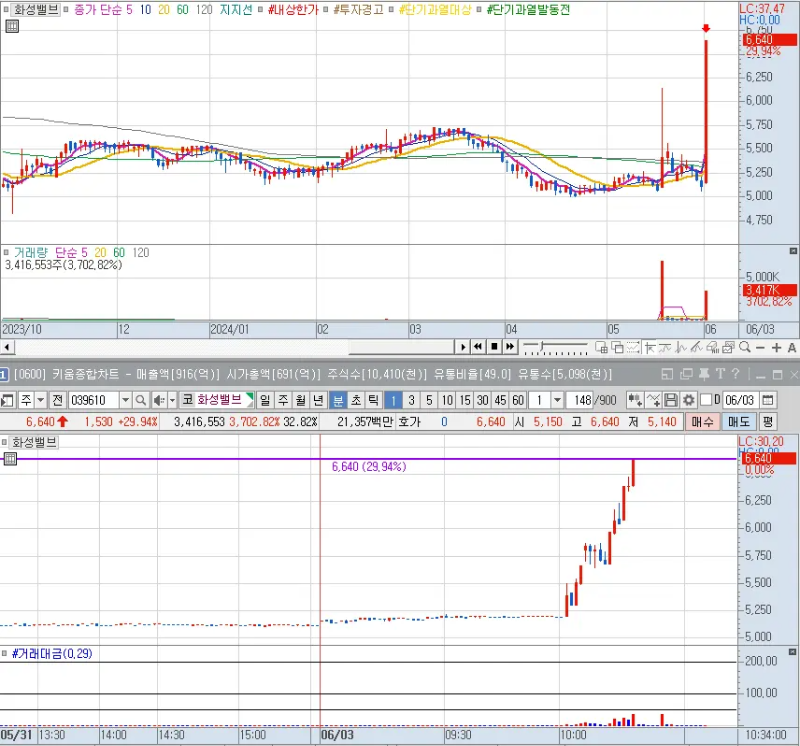Open chart settings gear icon
The width and height of the screenshot is (800, 746).
(689, 400)
